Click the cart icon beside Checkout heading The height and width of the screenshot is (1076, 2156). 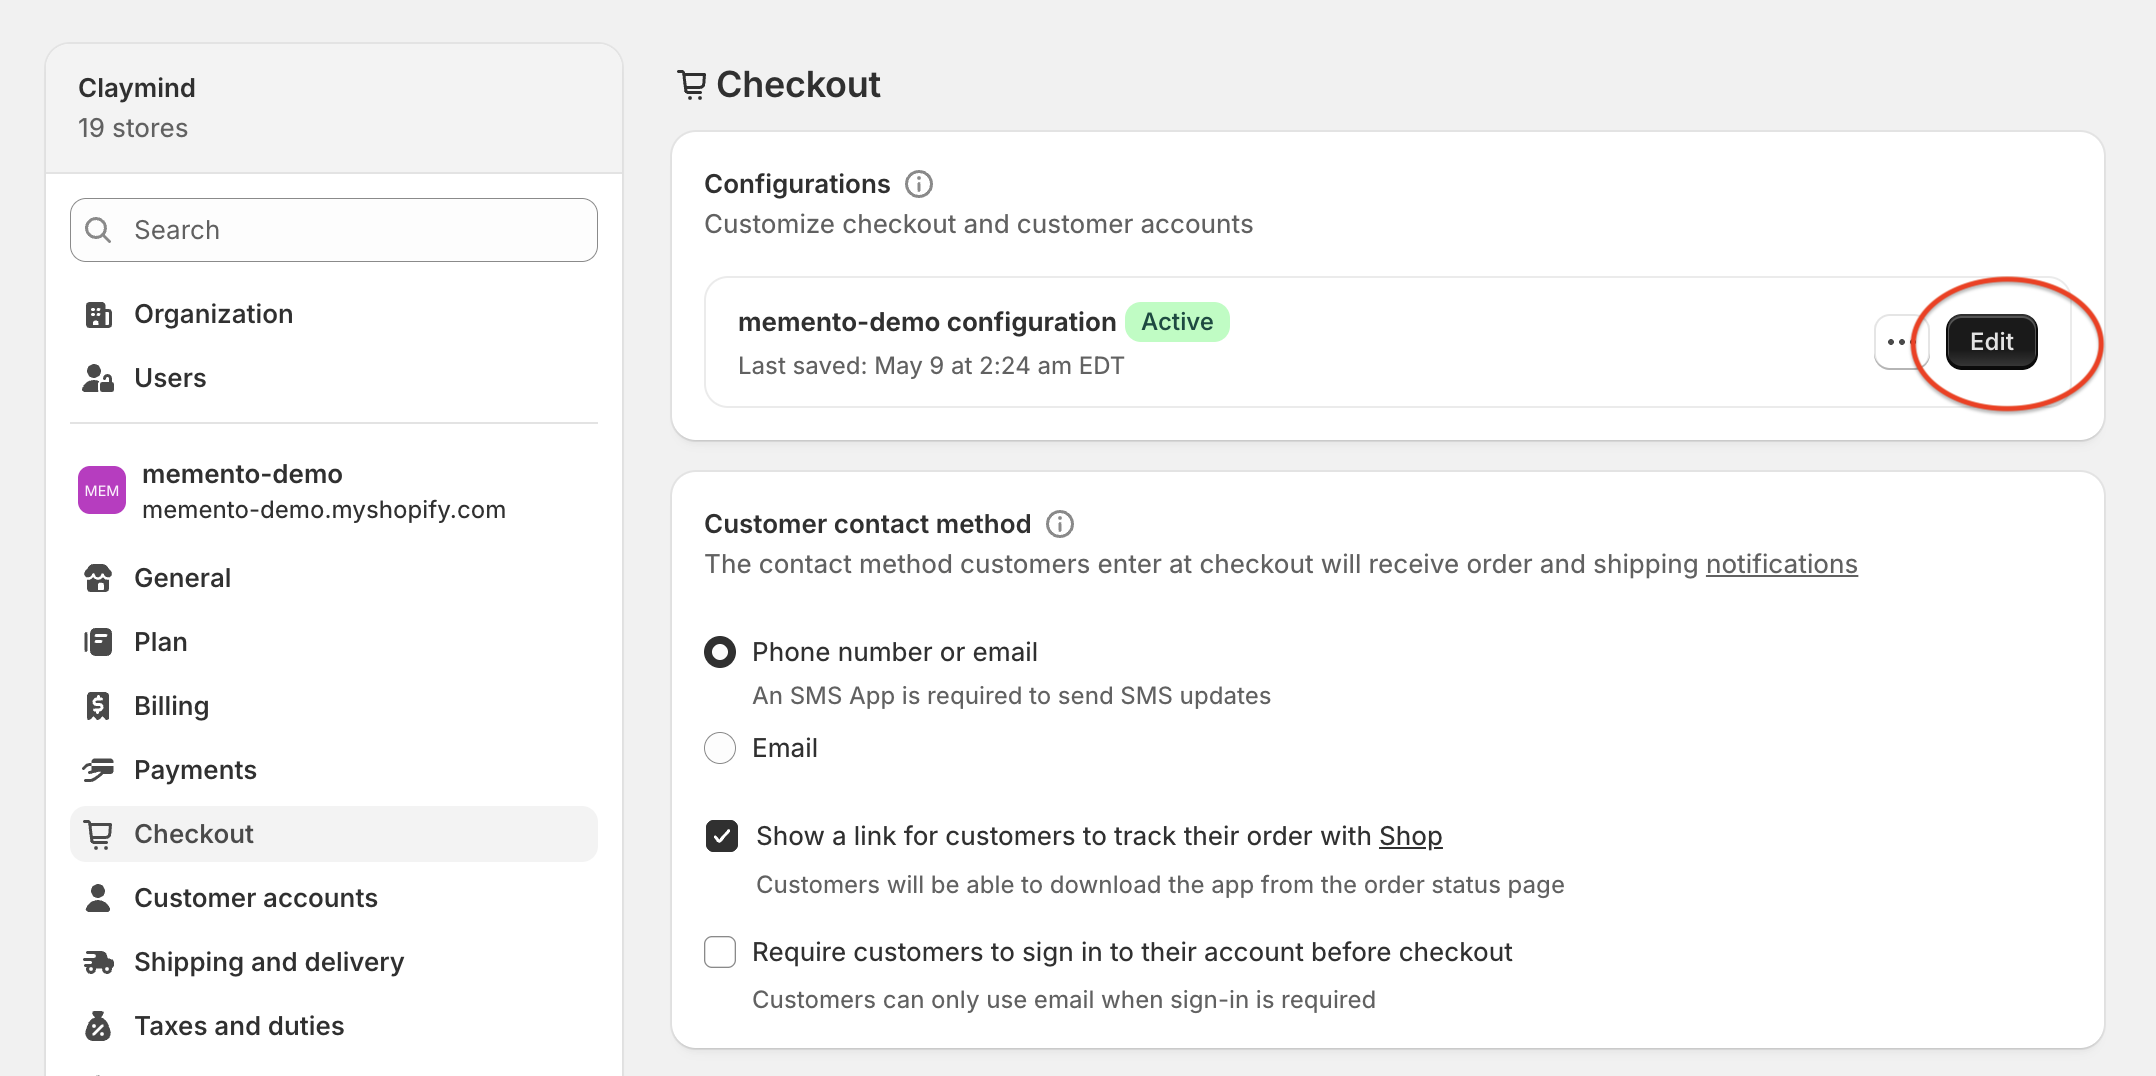tap(692, 86)
